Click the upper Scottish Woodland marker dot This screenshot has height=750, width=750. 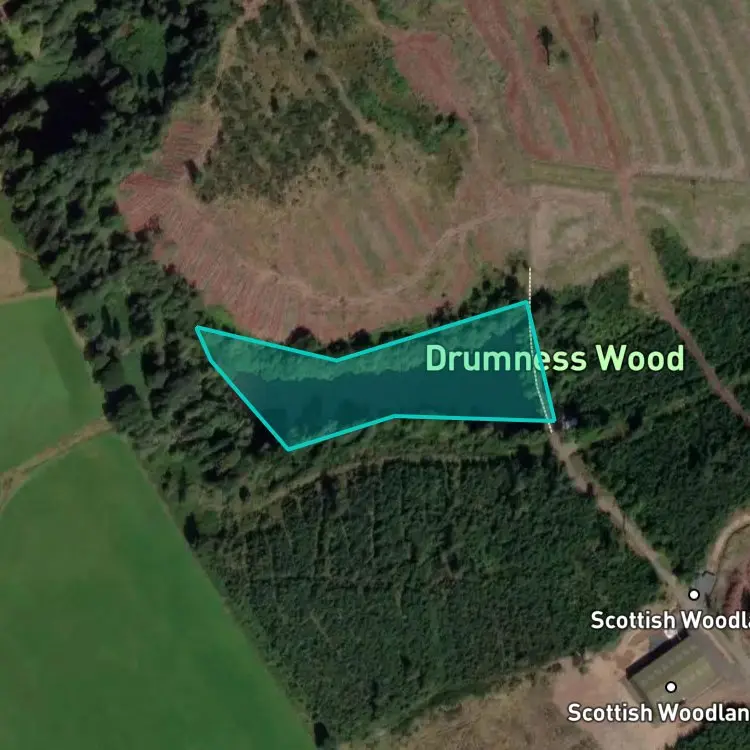[x=694, y=595]
